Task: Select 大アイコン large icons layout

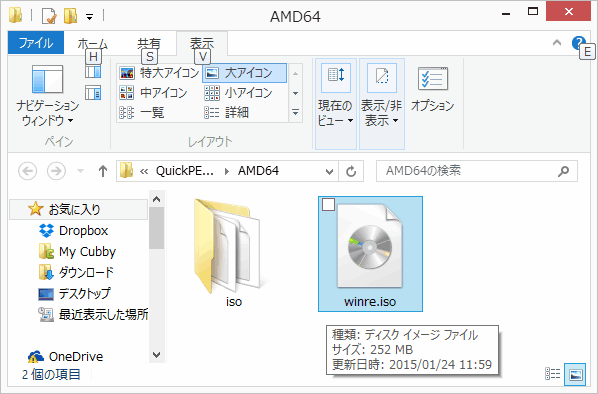Action: 244,73
